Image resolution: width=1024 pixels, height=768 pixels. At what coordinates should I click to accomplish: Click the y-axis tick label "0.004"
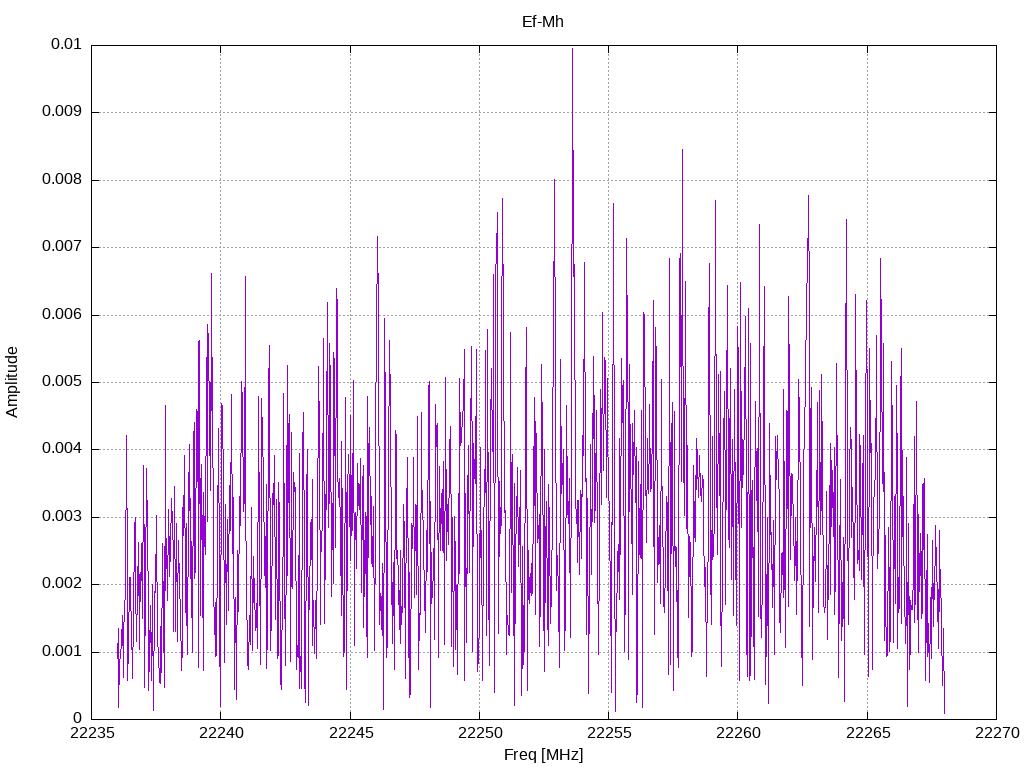coord(62,449)
